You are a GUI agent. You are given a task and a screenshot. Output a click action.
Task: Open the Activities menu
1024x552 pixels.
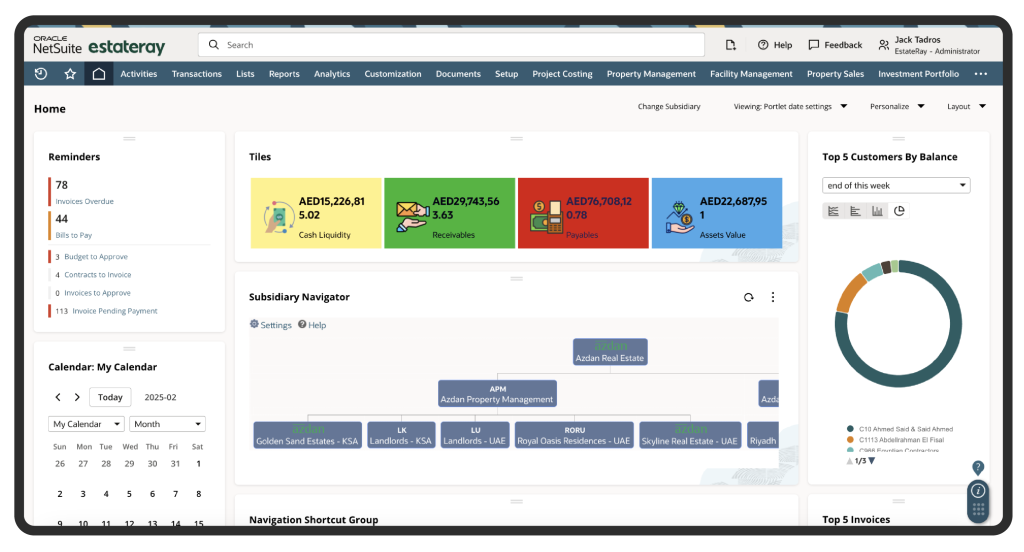pos(138,74)
